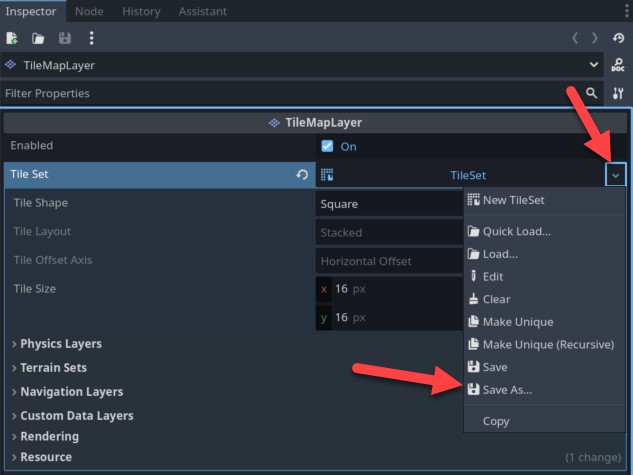The height and width of the screenshot is (475, 633).
Task: Click the TileSet grid resource icon
Action: point(327,175)
